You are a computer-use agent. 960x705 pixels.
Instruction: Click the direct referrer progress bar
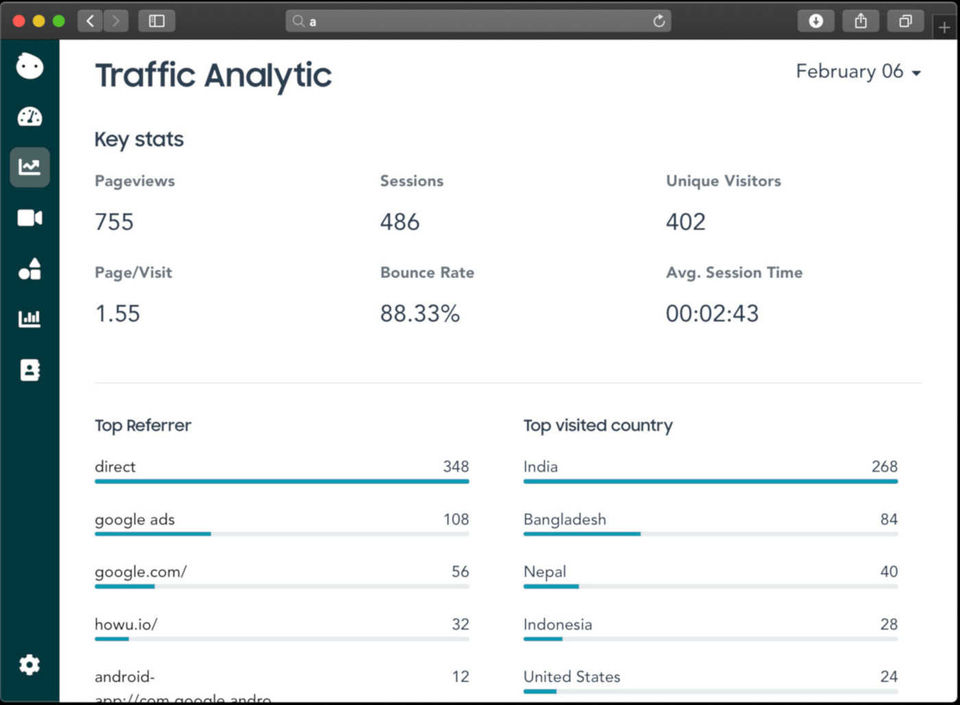click(282, 482)
